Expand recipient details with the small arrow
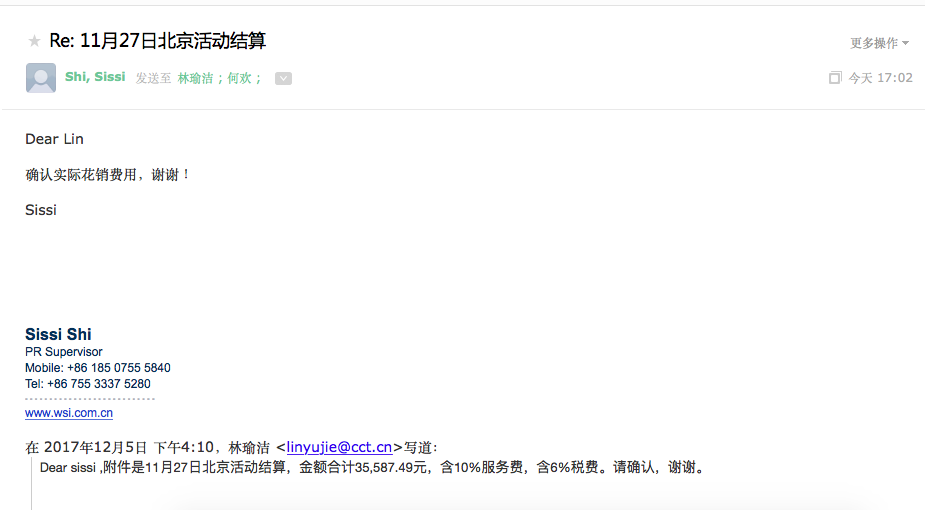 (283, 78)
